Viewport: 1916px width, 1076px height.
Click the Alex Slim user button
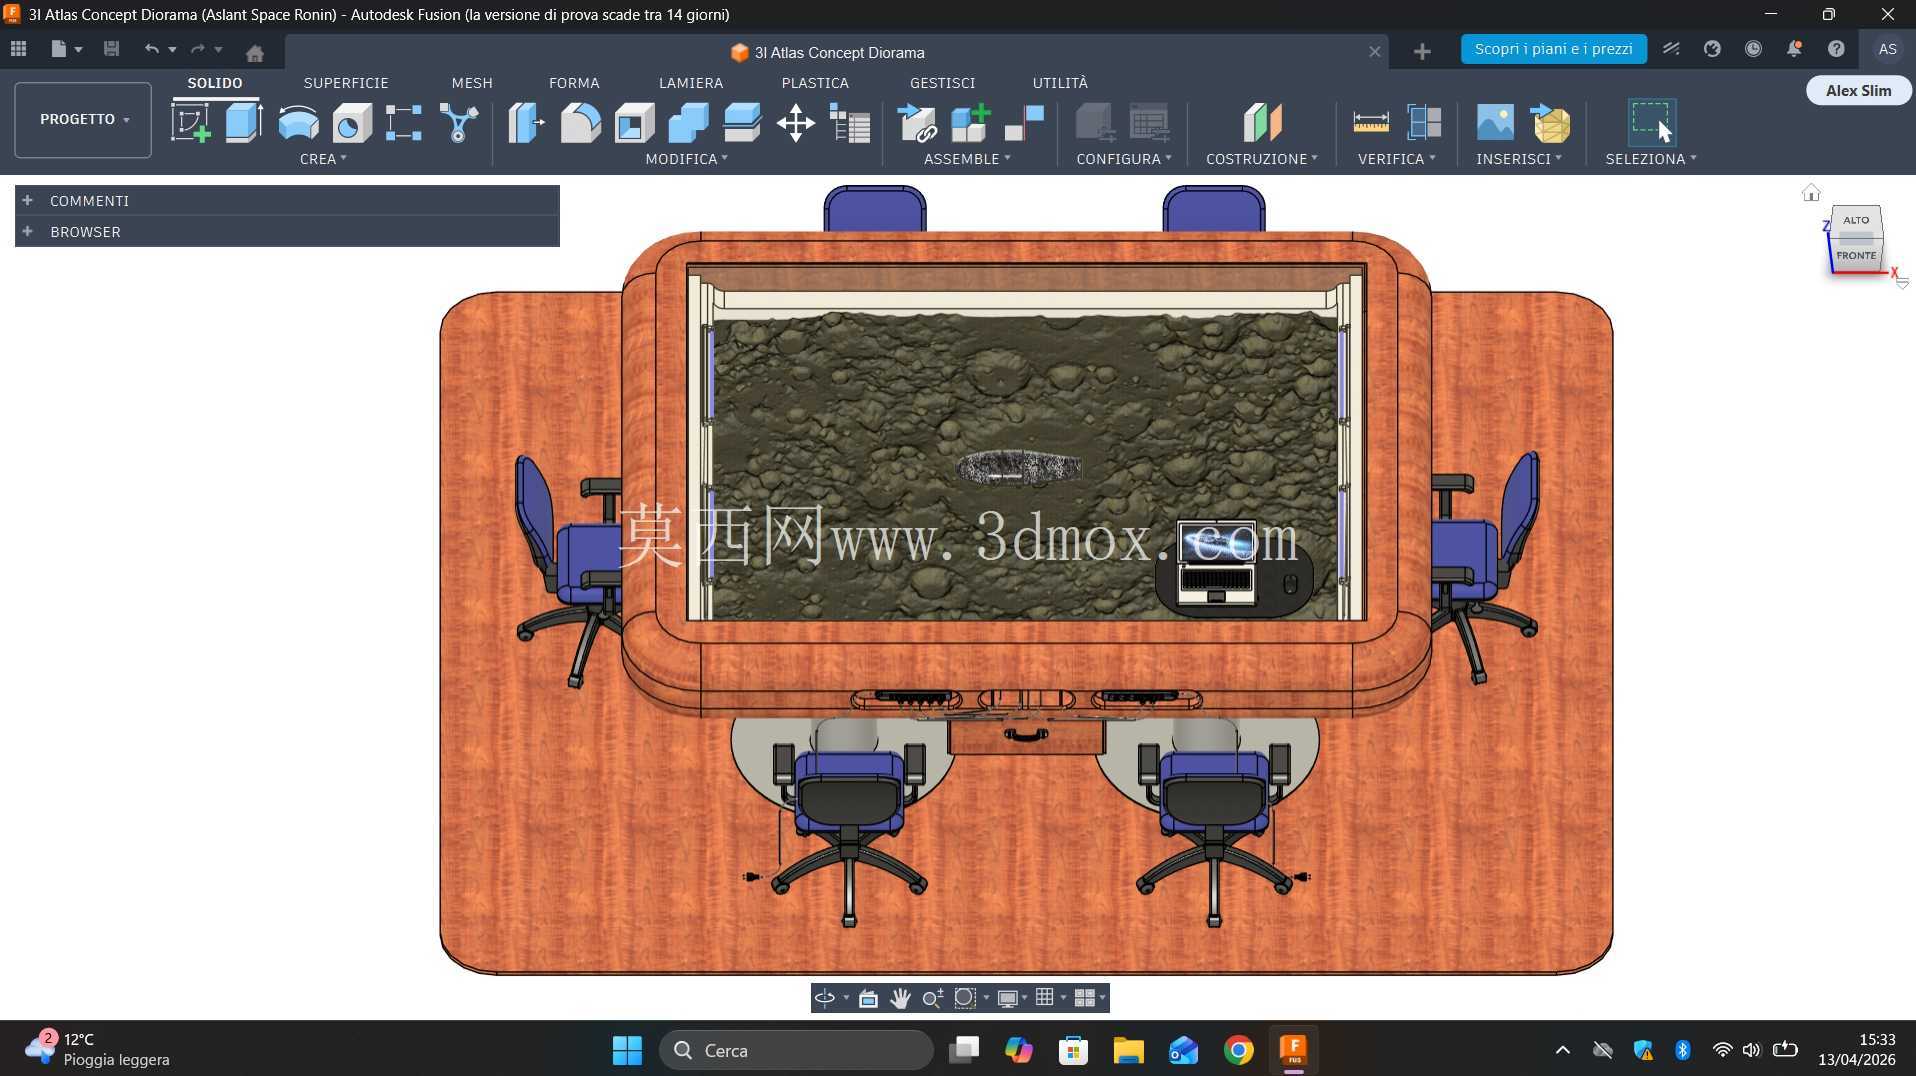[1858, 91]
